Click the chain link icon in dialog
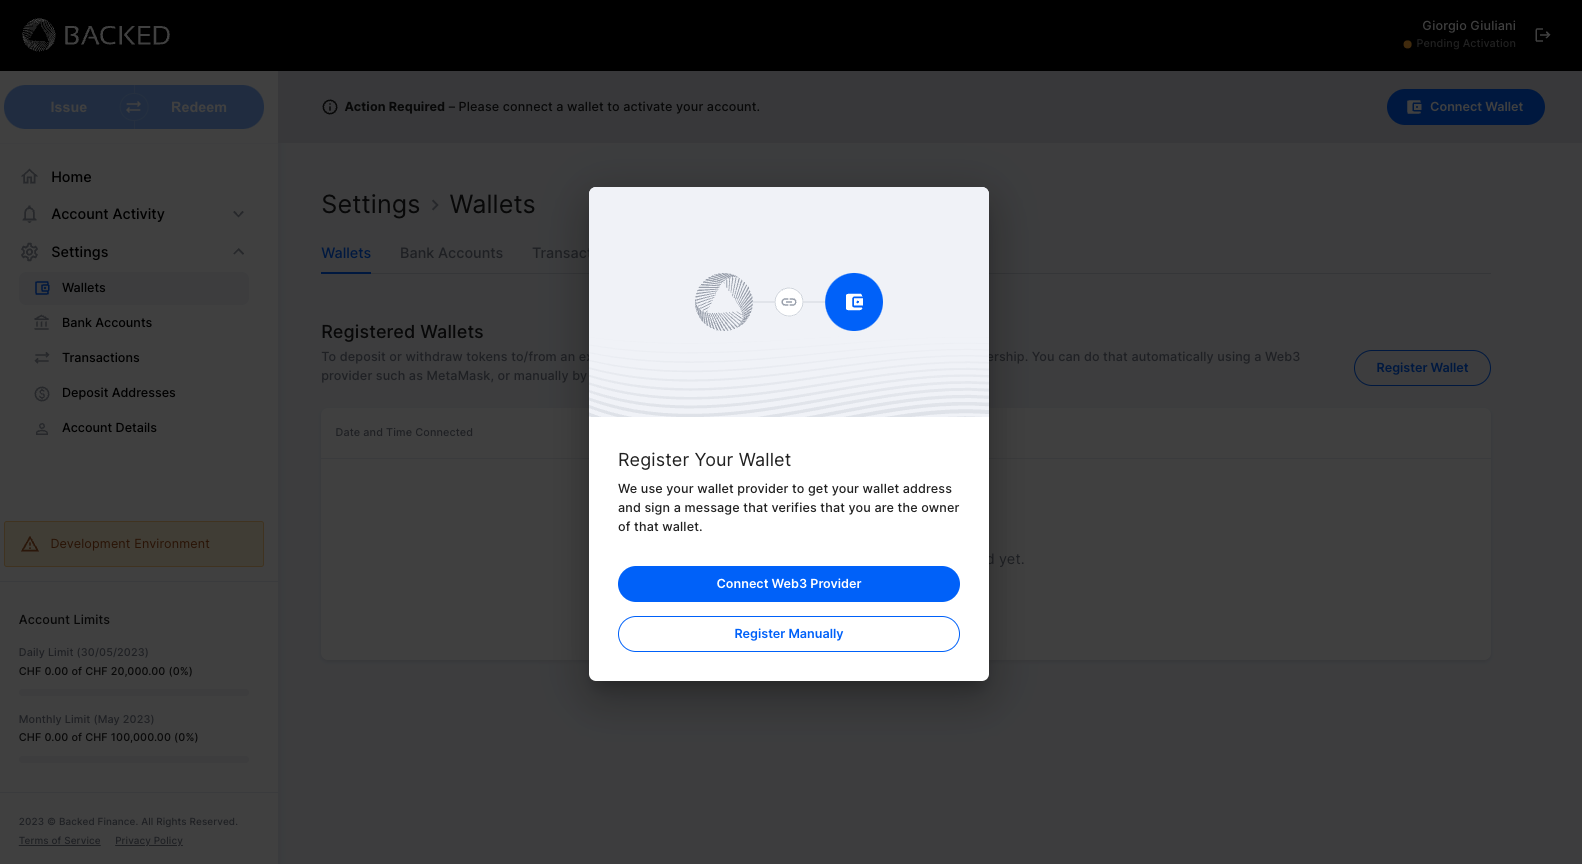1582x864 pixels. 789,302
